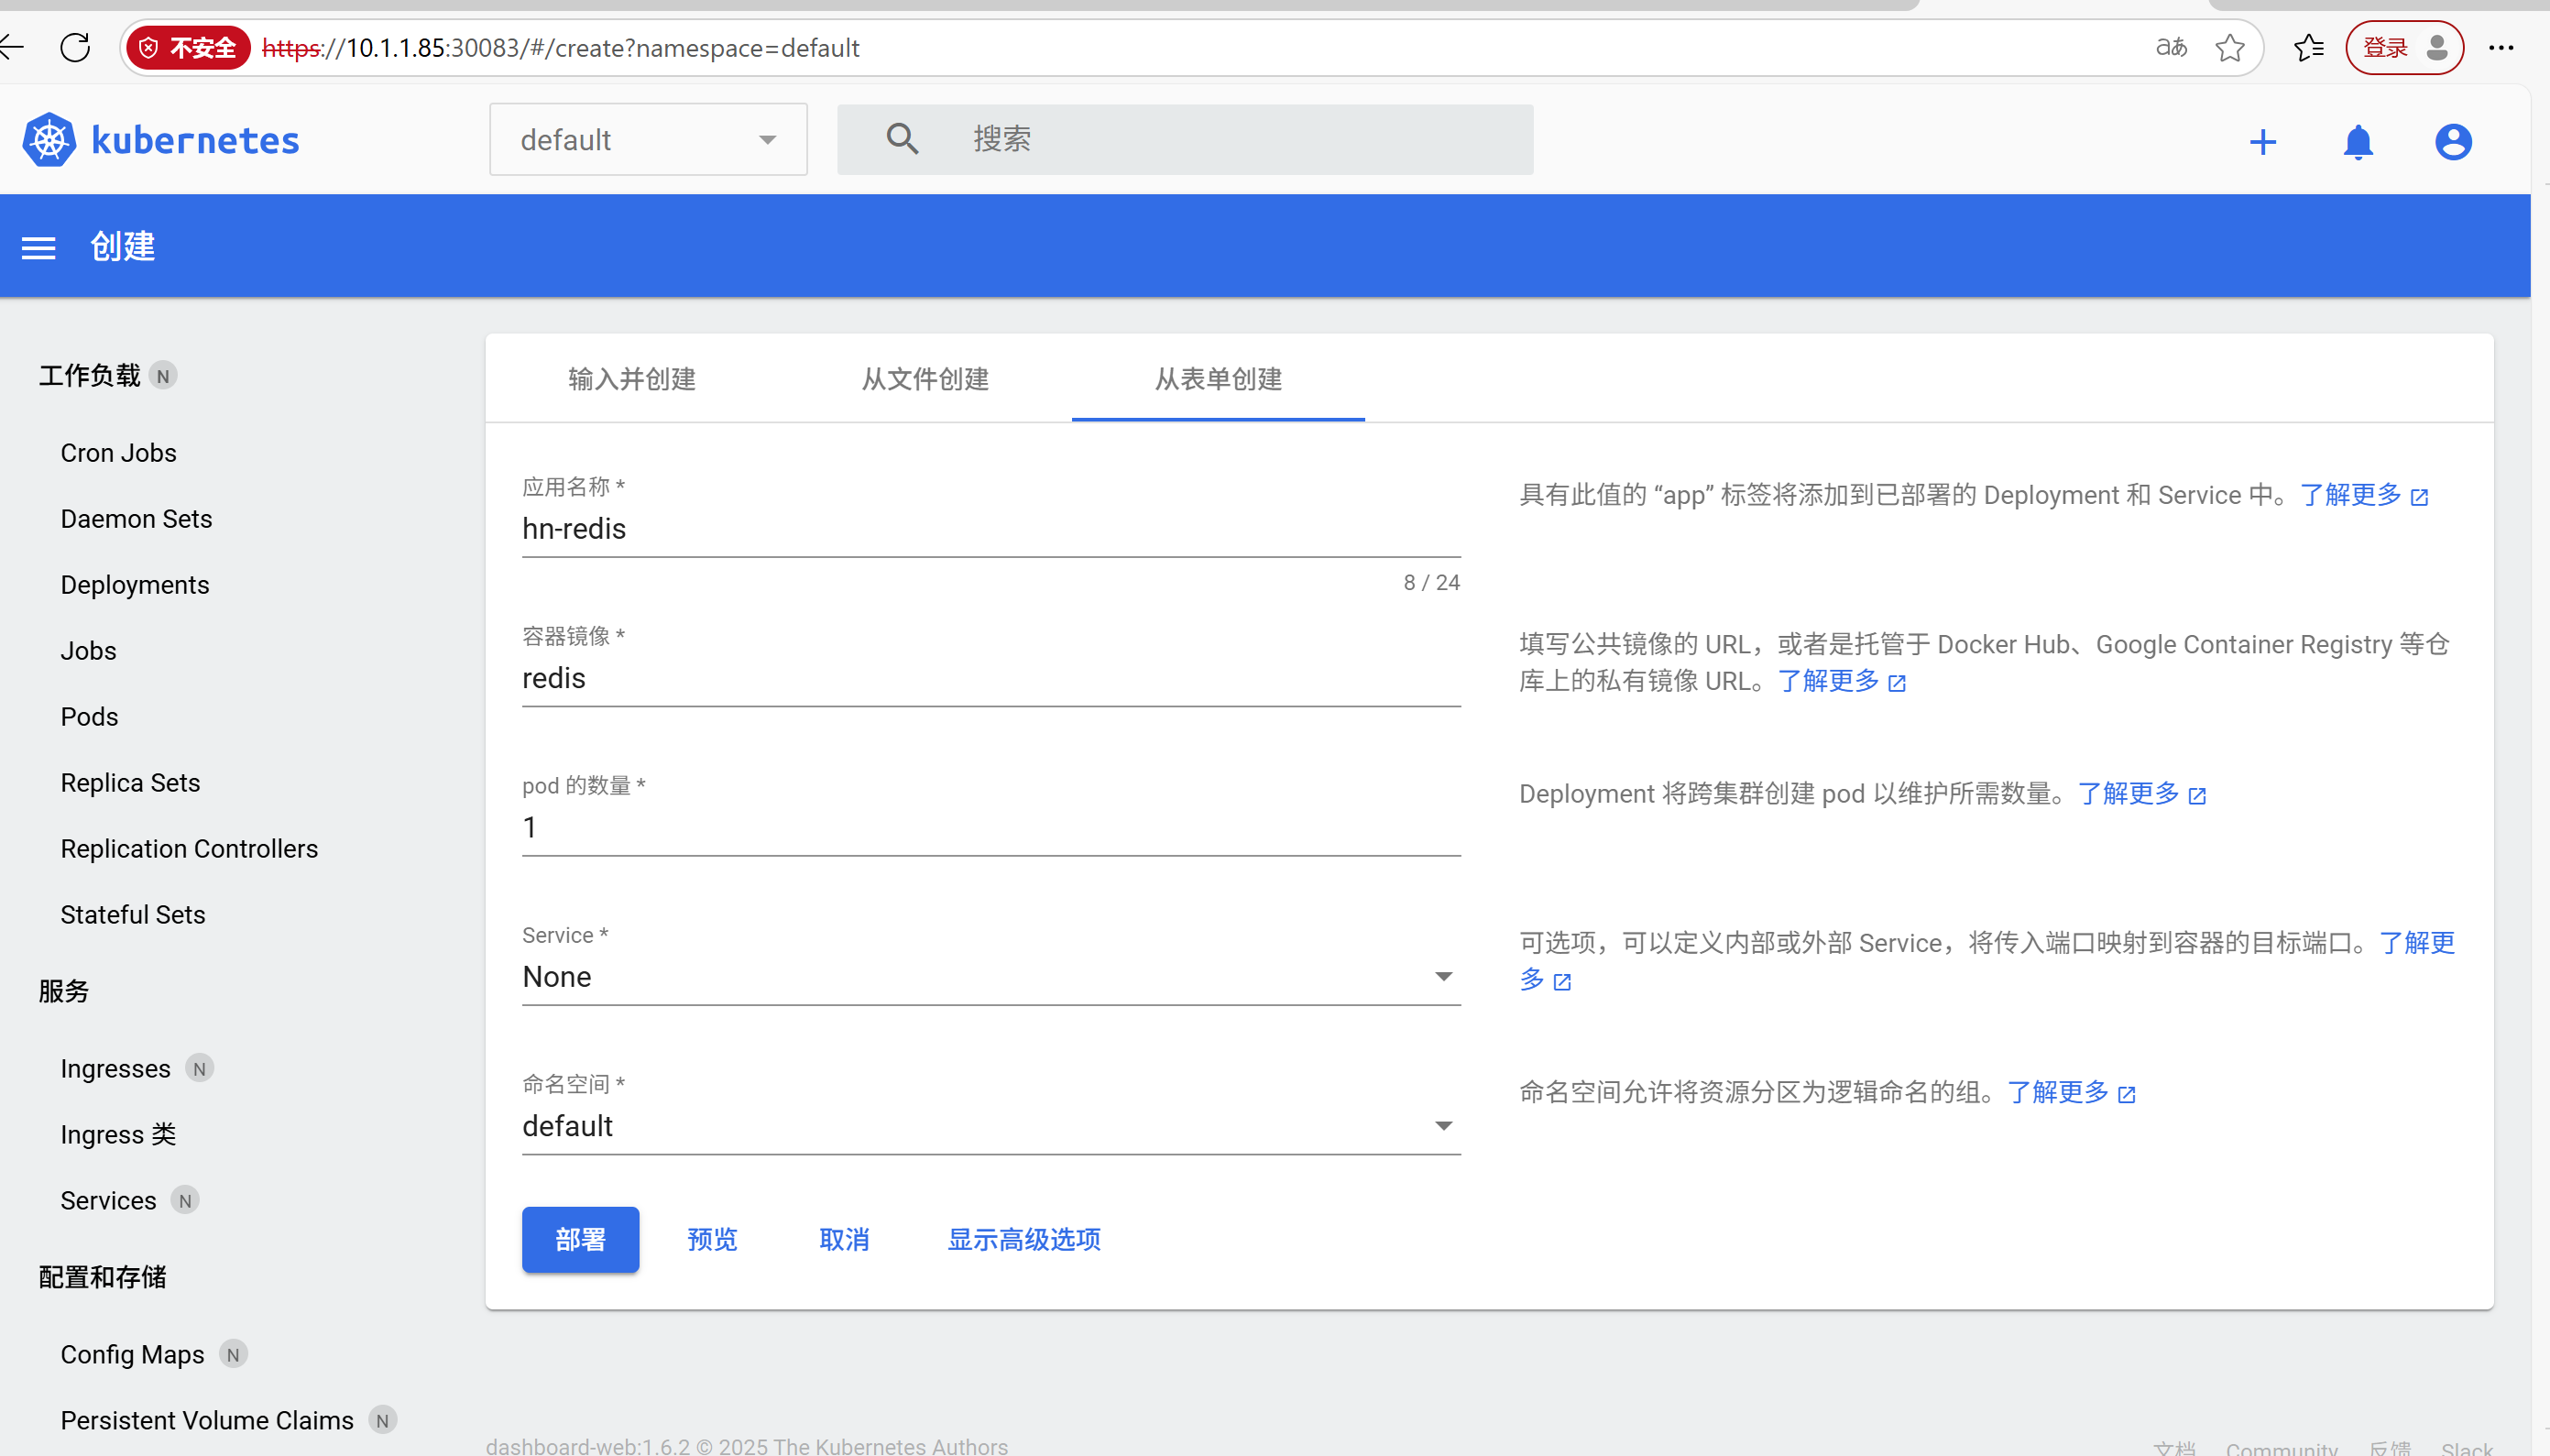Expand the default namespace selector in header
This screenshot has width=2550, height=1456.
click(648, 140)
